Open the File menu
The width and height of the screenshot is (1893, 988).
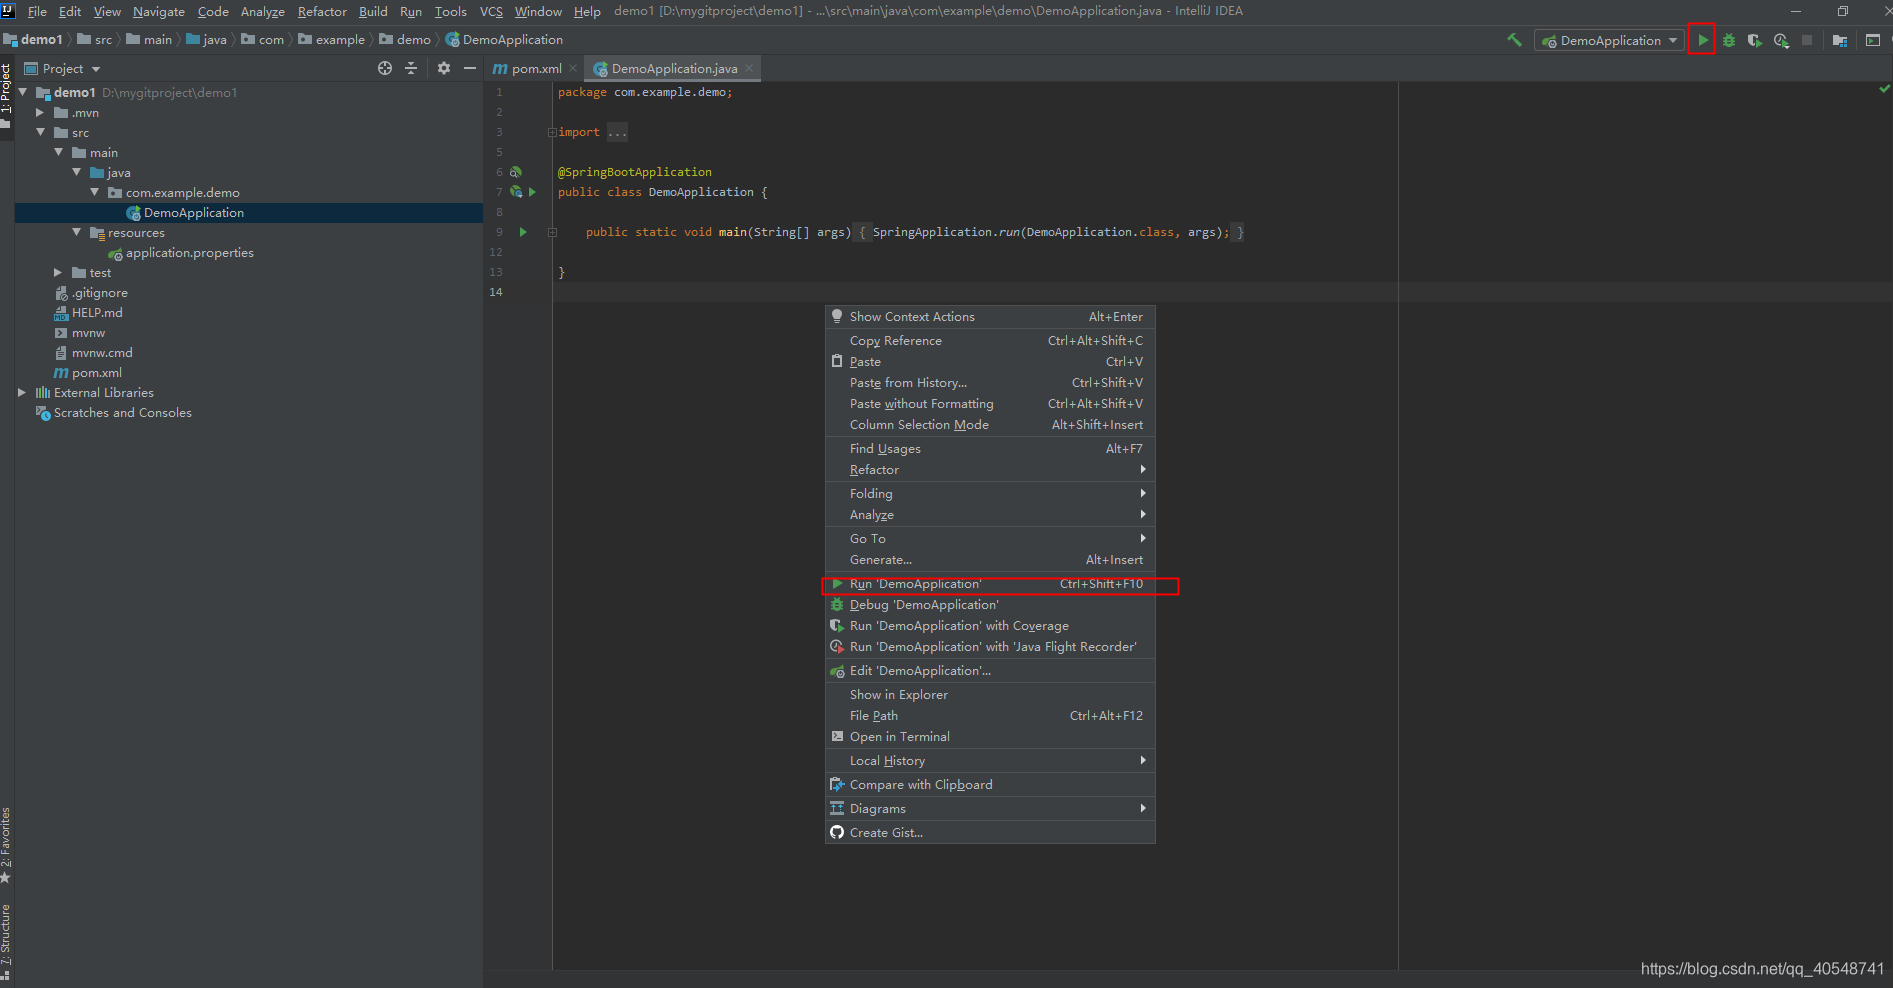pyautogui.click(x=37, y=11)
